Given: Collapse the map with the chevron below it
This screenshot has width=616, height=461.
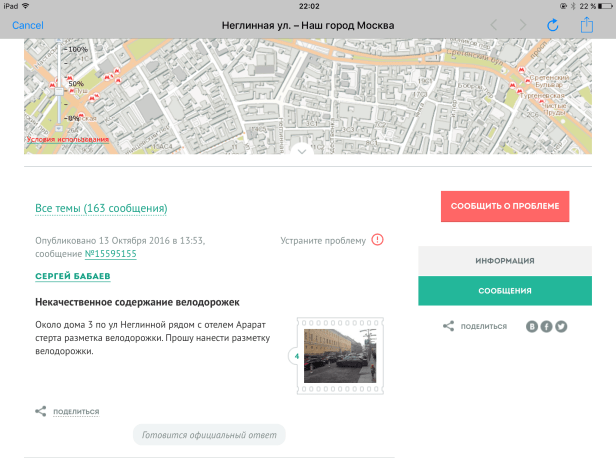Looking at the screenshot, I should tap(301, 150).
